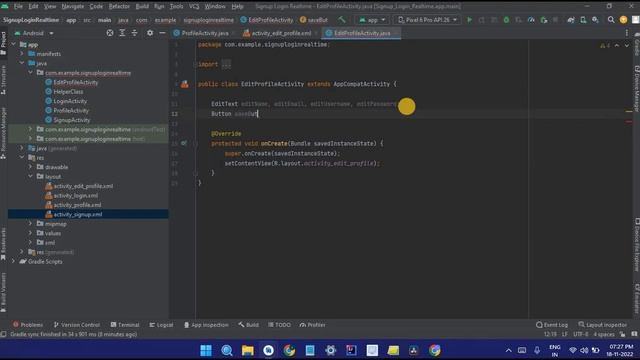Image resolution: width=640 pixels, height=360 pixels.
Task: Expand the drawable folder
Action: coord(30,167)
